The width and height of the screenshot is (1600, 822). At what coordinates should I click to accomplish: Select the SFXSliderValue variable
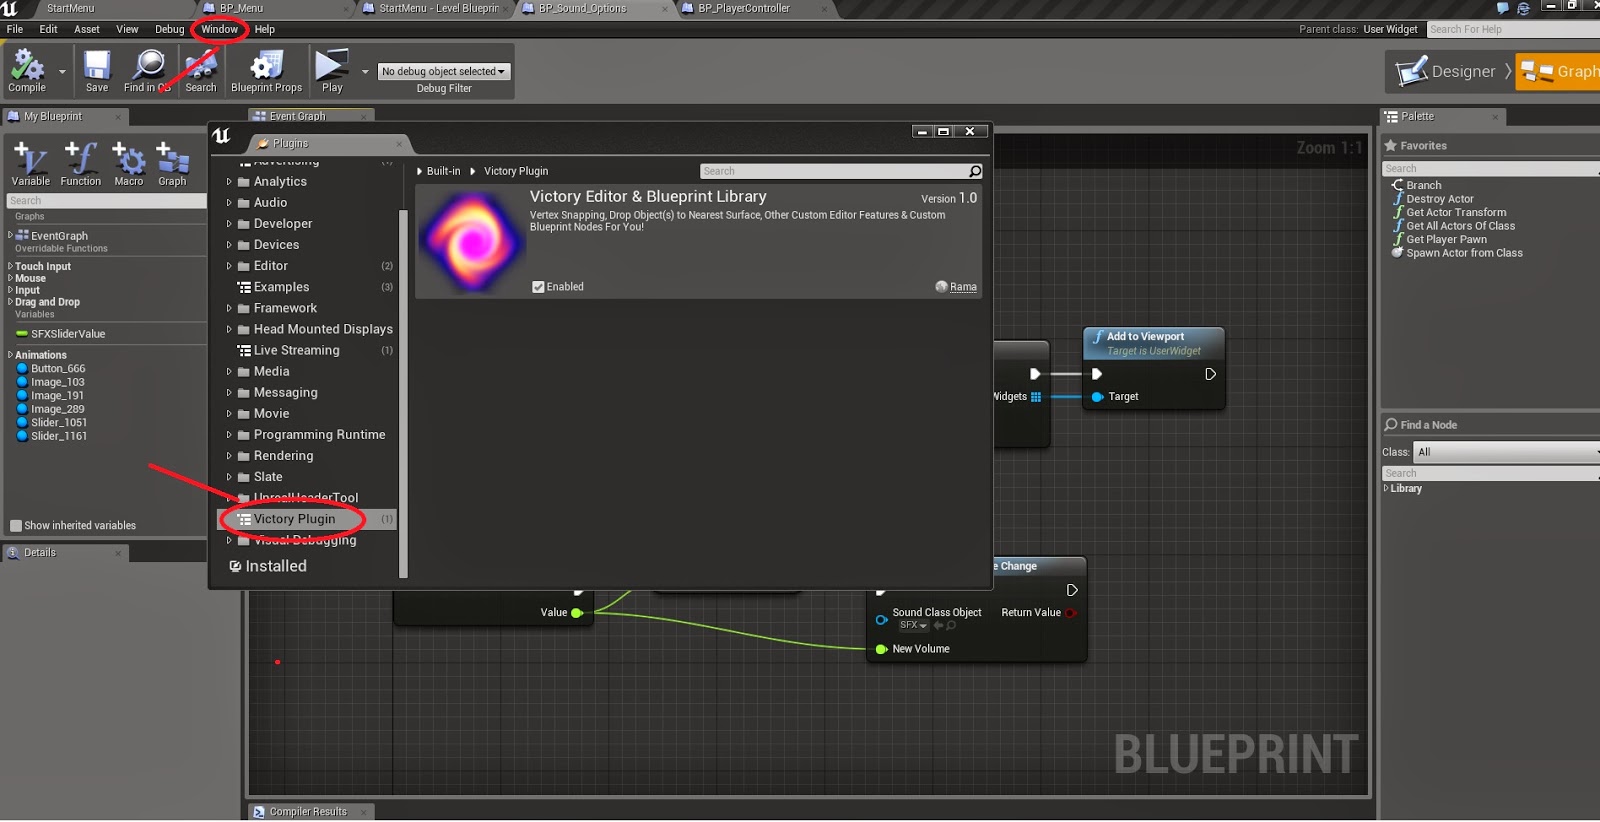pos(68,334)
